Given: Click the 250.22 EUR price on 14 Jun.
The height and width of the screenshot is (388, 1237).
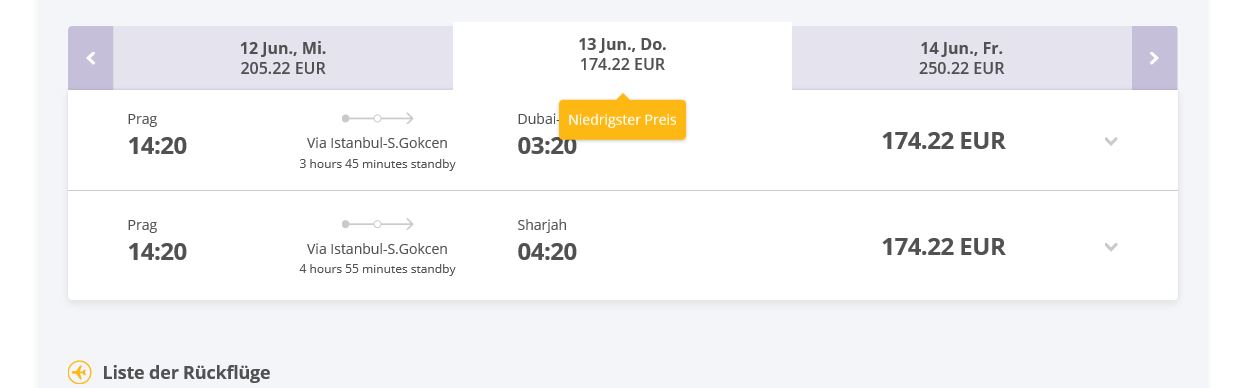Looking at the screenshot, I should point(962,69).
